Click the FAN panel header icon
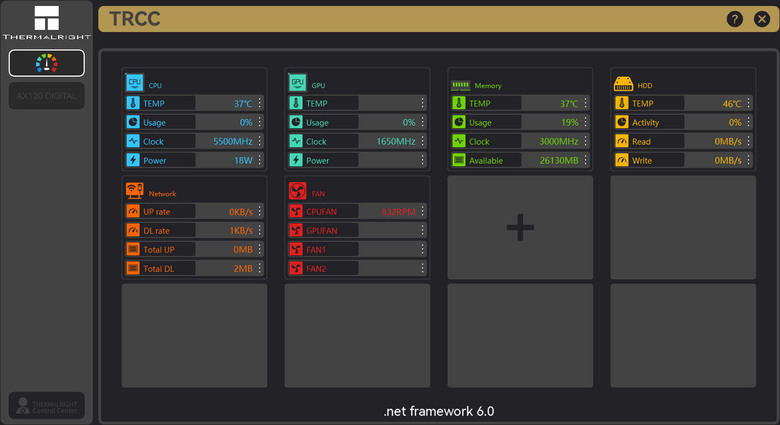The width and height of the screenshot is (780, 425). tap(297, 191)
